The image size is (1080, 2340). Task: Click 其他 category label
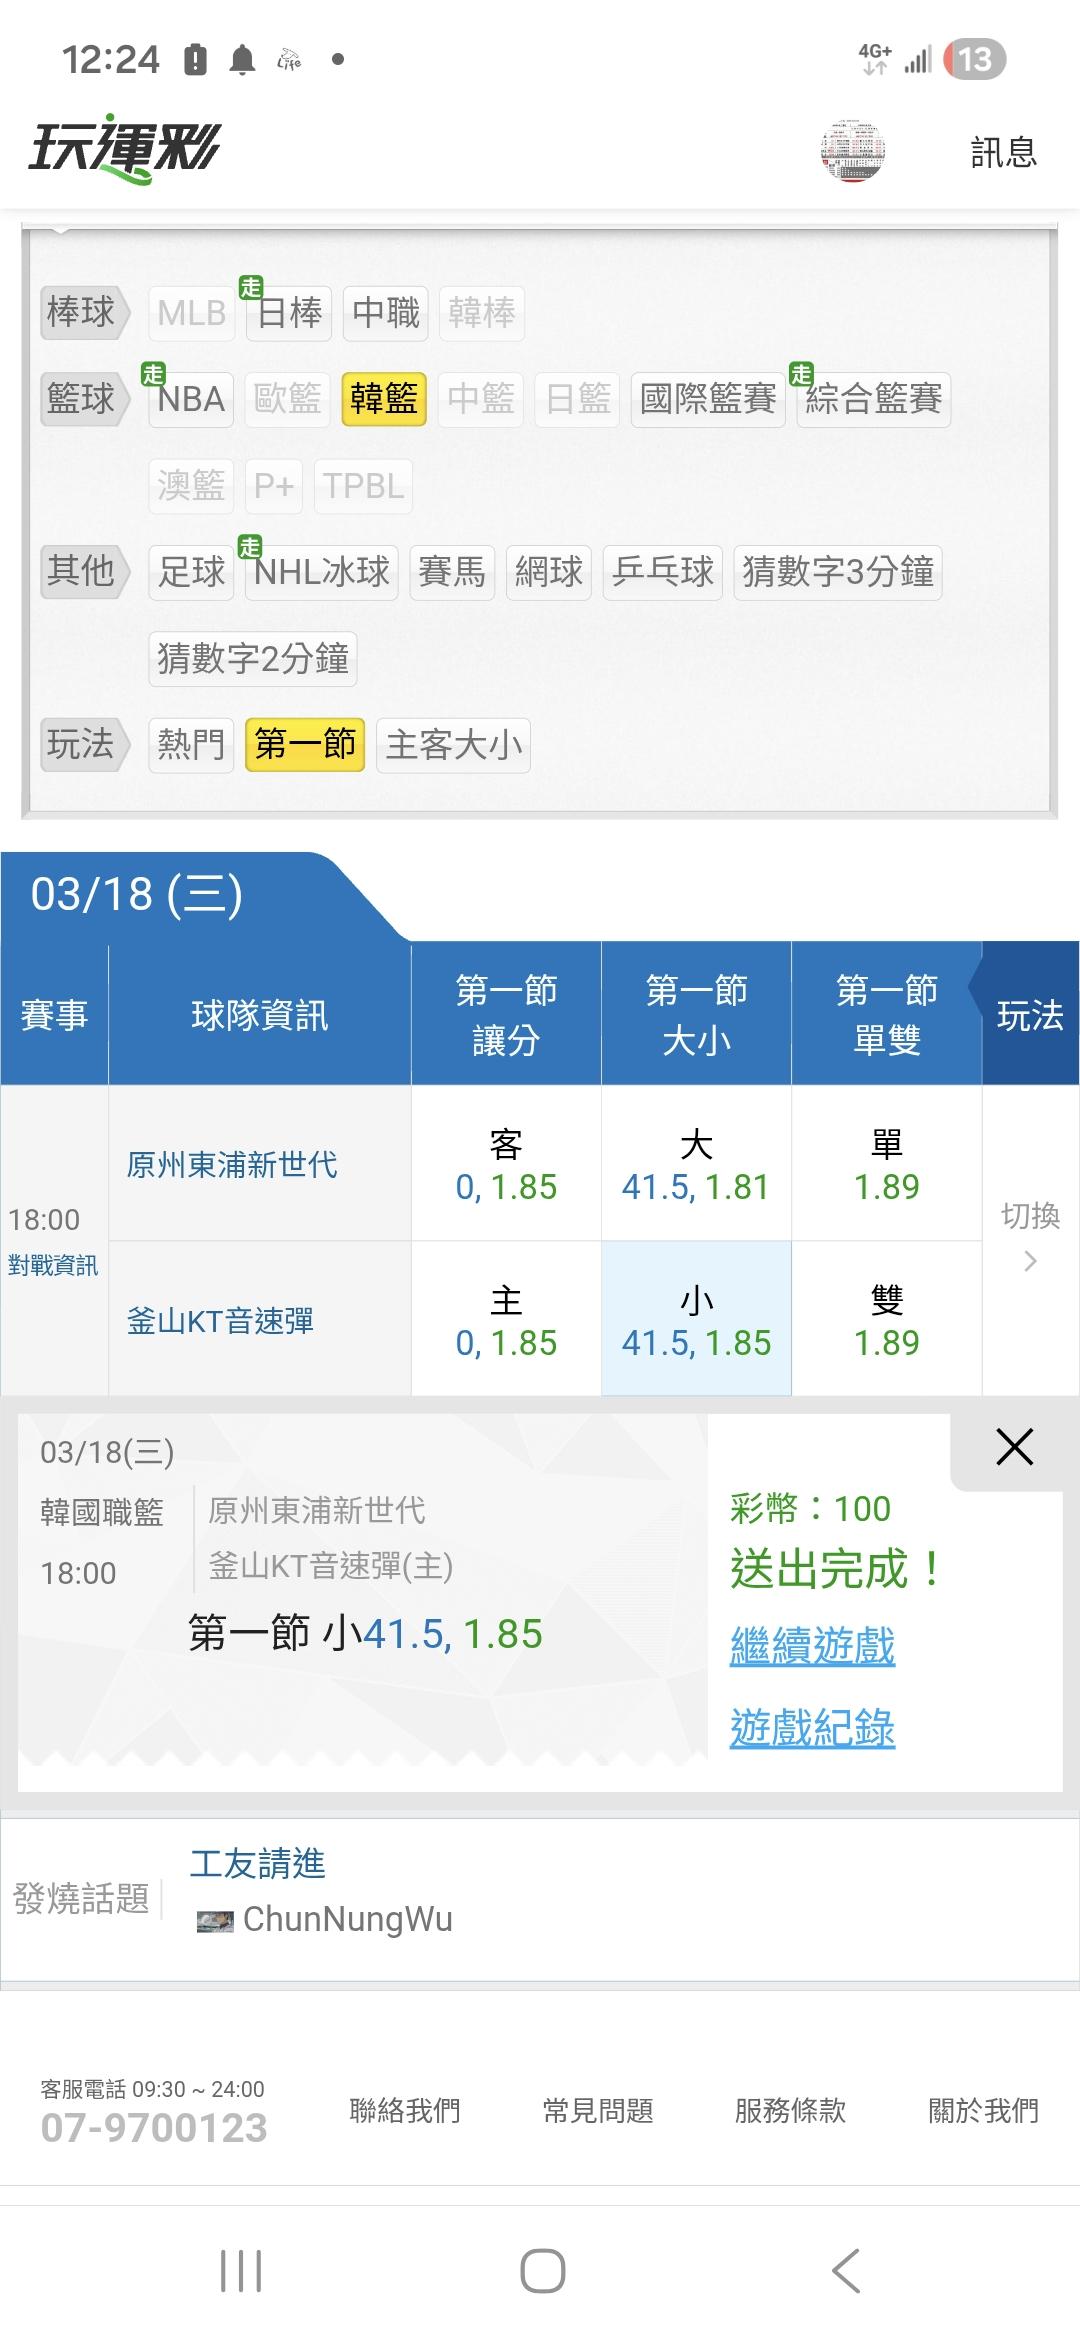pyautogui.click(x=84, y=573)
